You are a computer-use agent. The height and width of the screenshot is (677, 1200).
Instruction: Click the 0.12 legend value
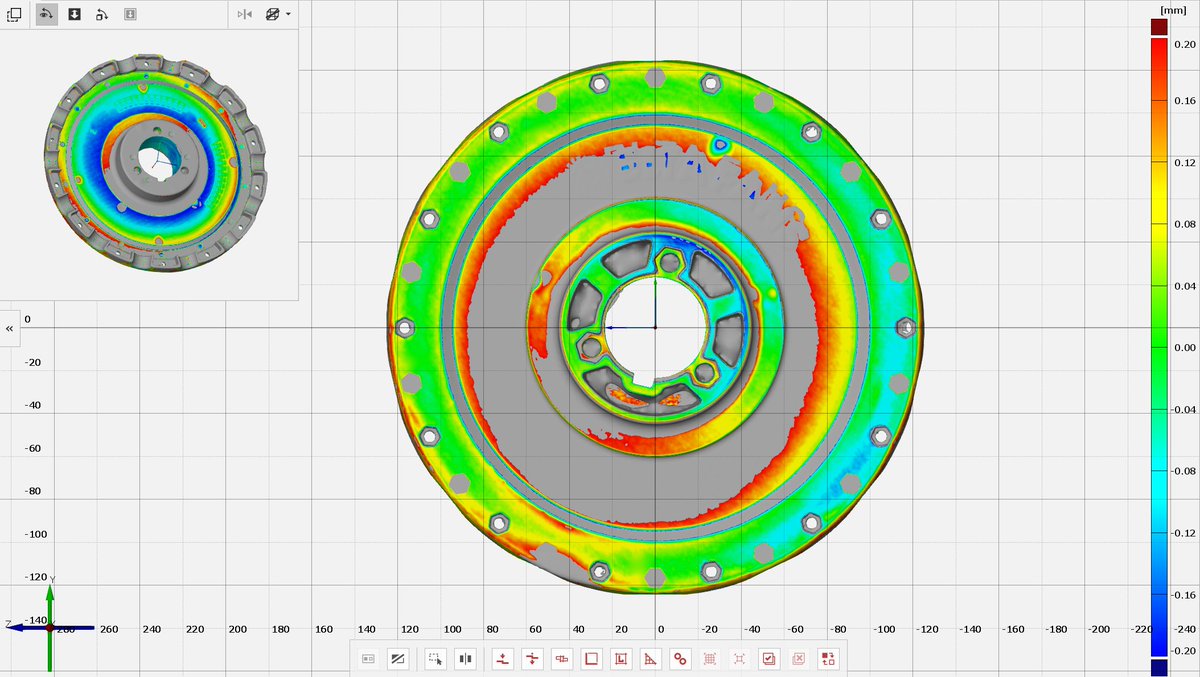[1185, 162]
